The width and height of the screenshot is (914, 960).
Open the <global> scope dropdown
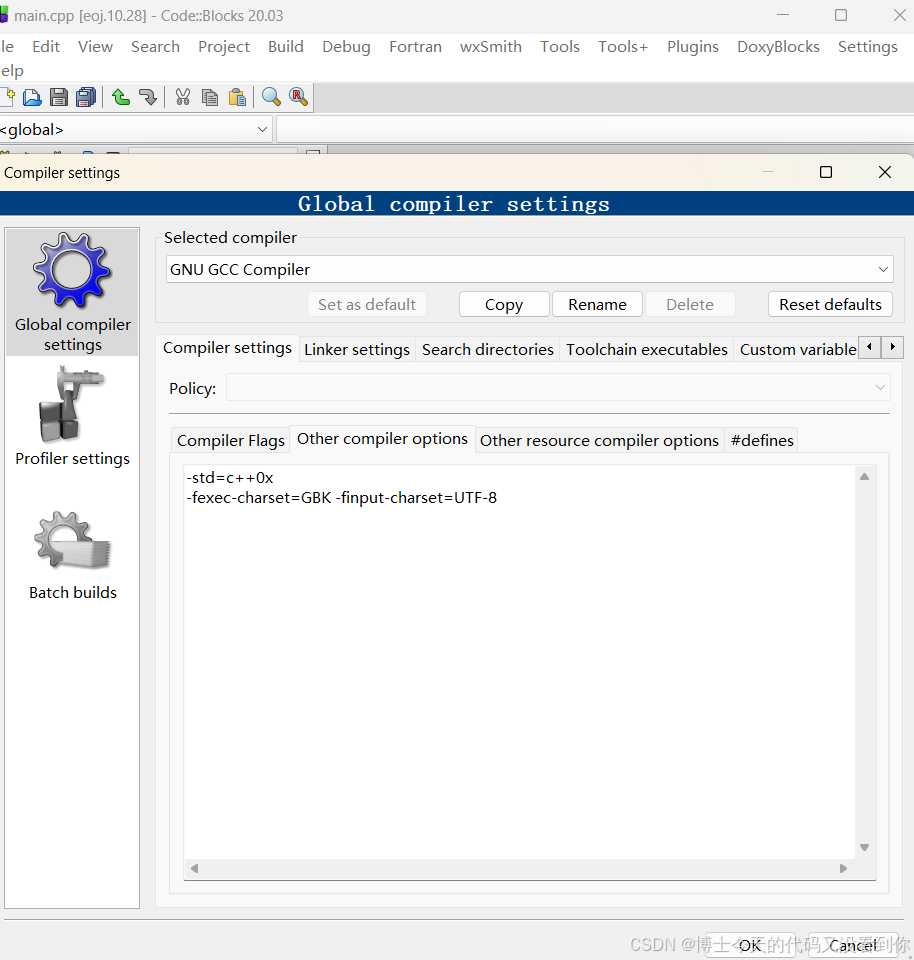click(135, 130)
